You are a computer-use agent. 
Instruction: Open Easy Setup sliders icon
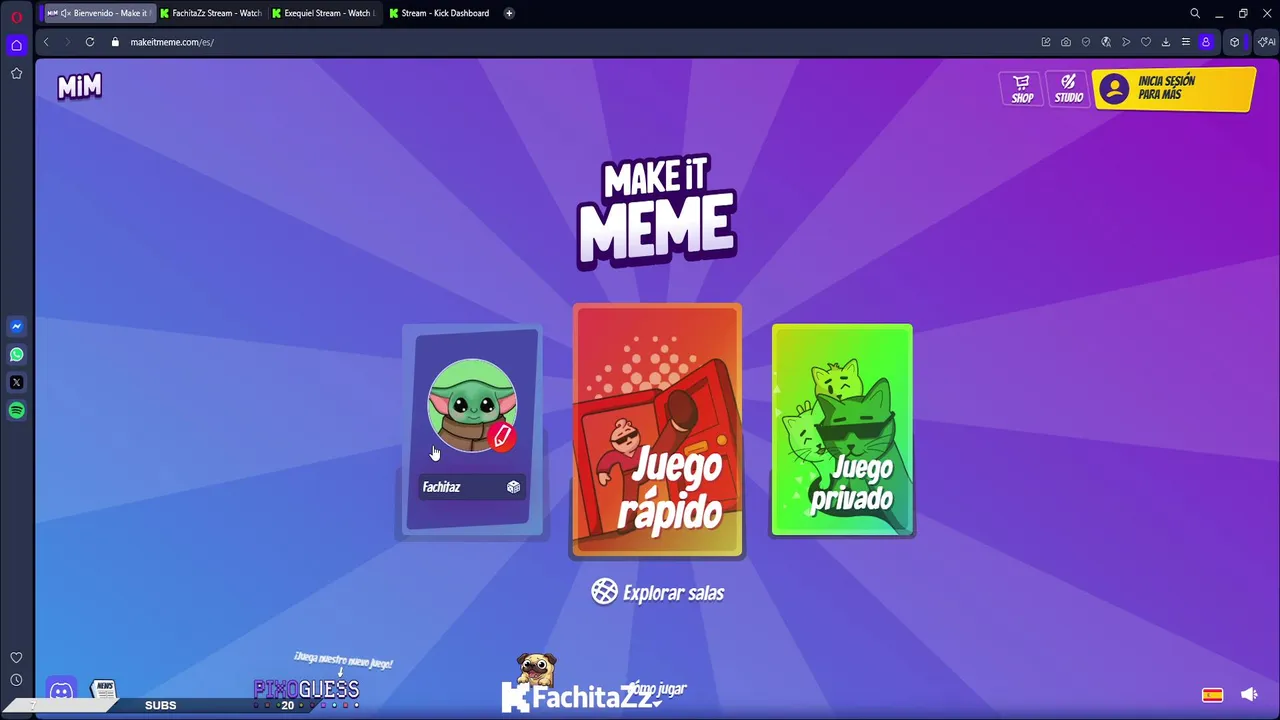coord(1186,42)
